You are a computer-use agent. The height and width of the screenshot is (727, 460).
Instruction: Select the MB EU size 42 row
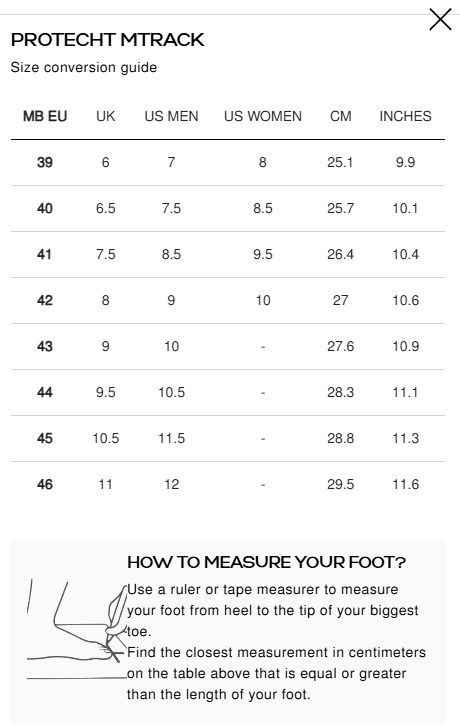point(228,300)
